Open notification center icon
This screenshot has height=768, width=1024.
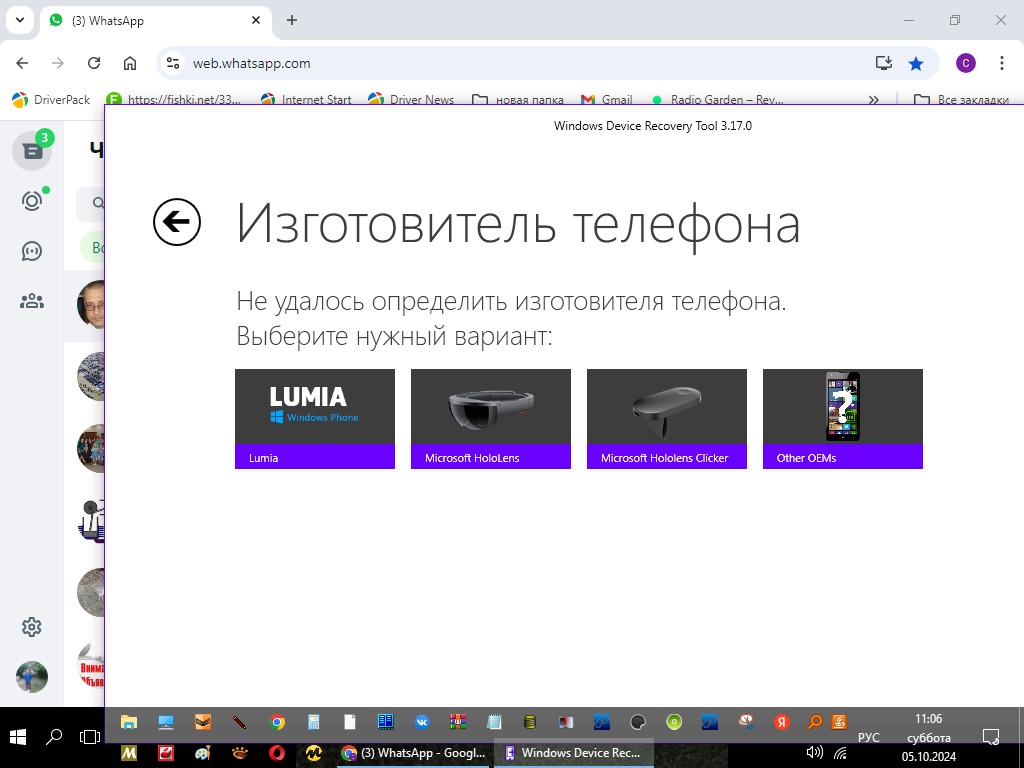[991, 737]
